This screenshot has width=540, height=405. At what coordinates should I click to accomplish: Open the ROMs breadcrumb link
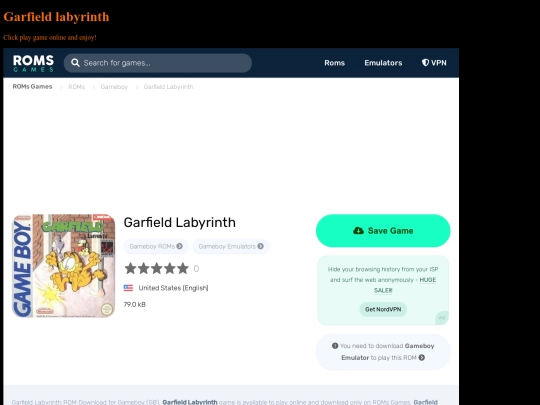(x=76, y=87)
